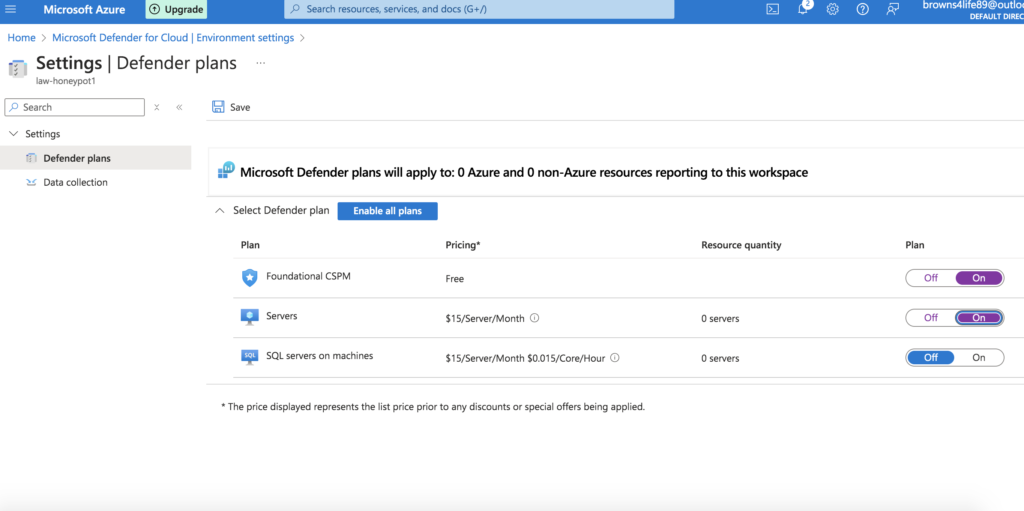1024x511 pixels.
Task: Click the Servers plan monitor icon
Action: [x=249, y=317]
